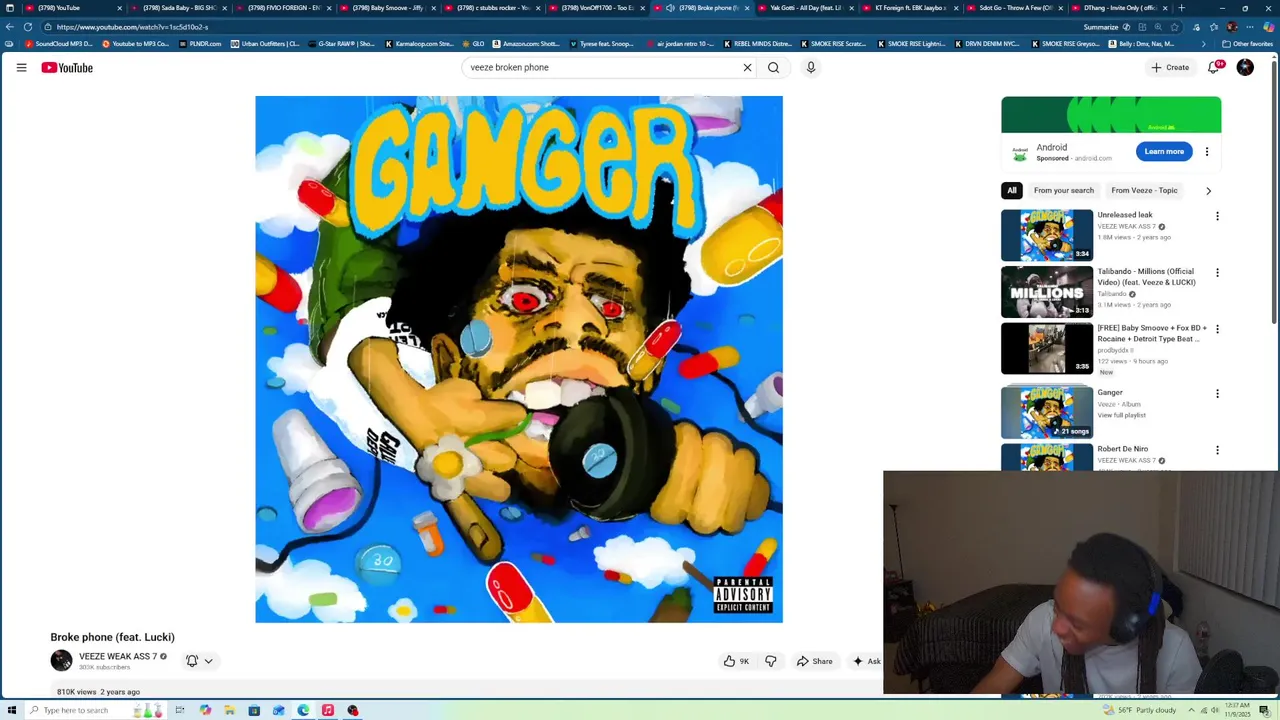Open the Create menu button

[1170, 67]
